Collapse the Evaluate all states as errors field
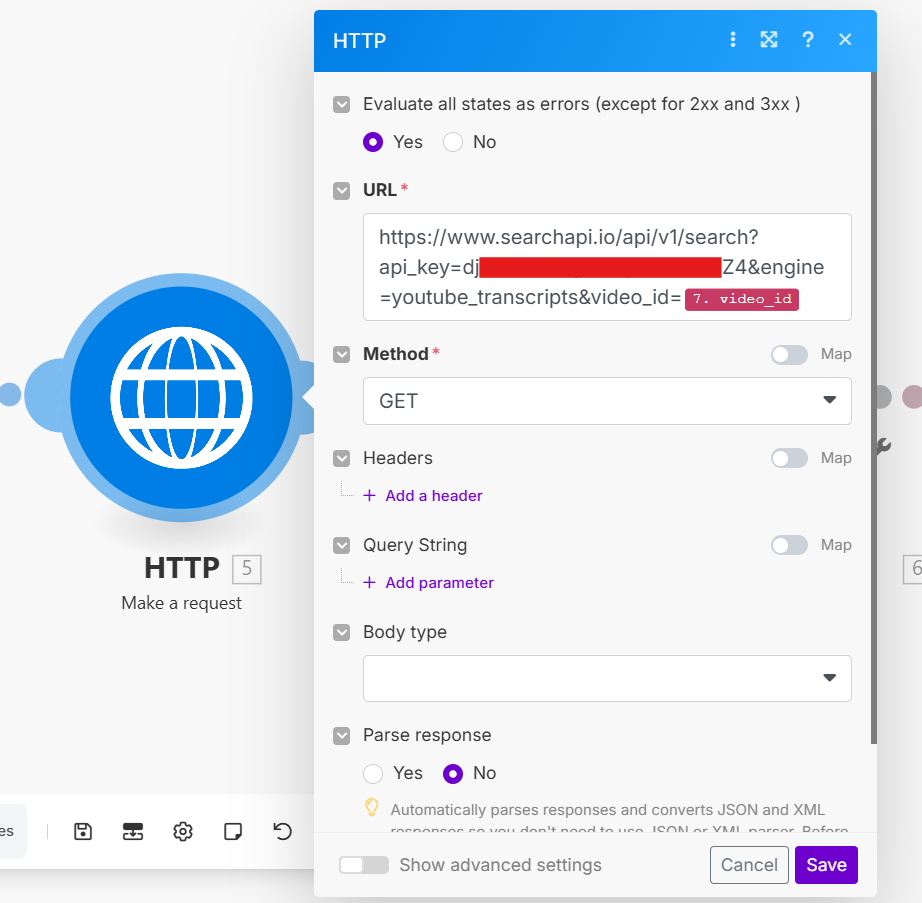The height and width of the screenshot is (903, 922). point(342,105)
